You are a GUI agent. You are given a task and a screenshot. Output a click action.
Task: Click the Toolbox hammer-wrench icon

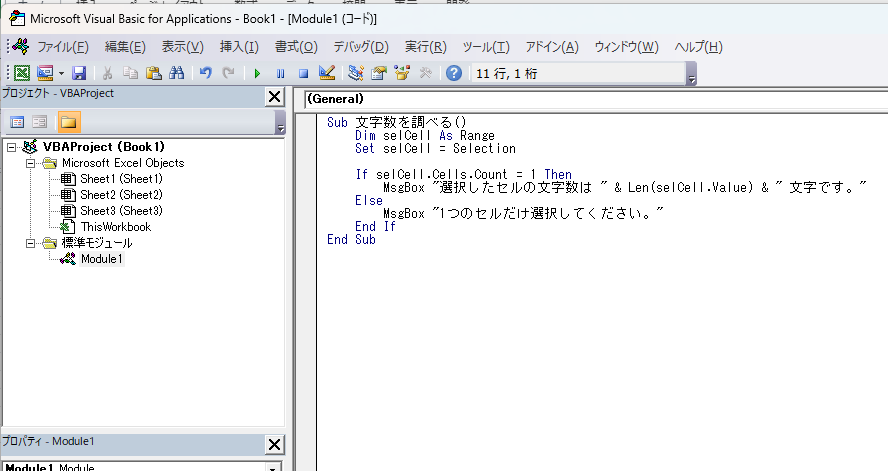point(425,73)
